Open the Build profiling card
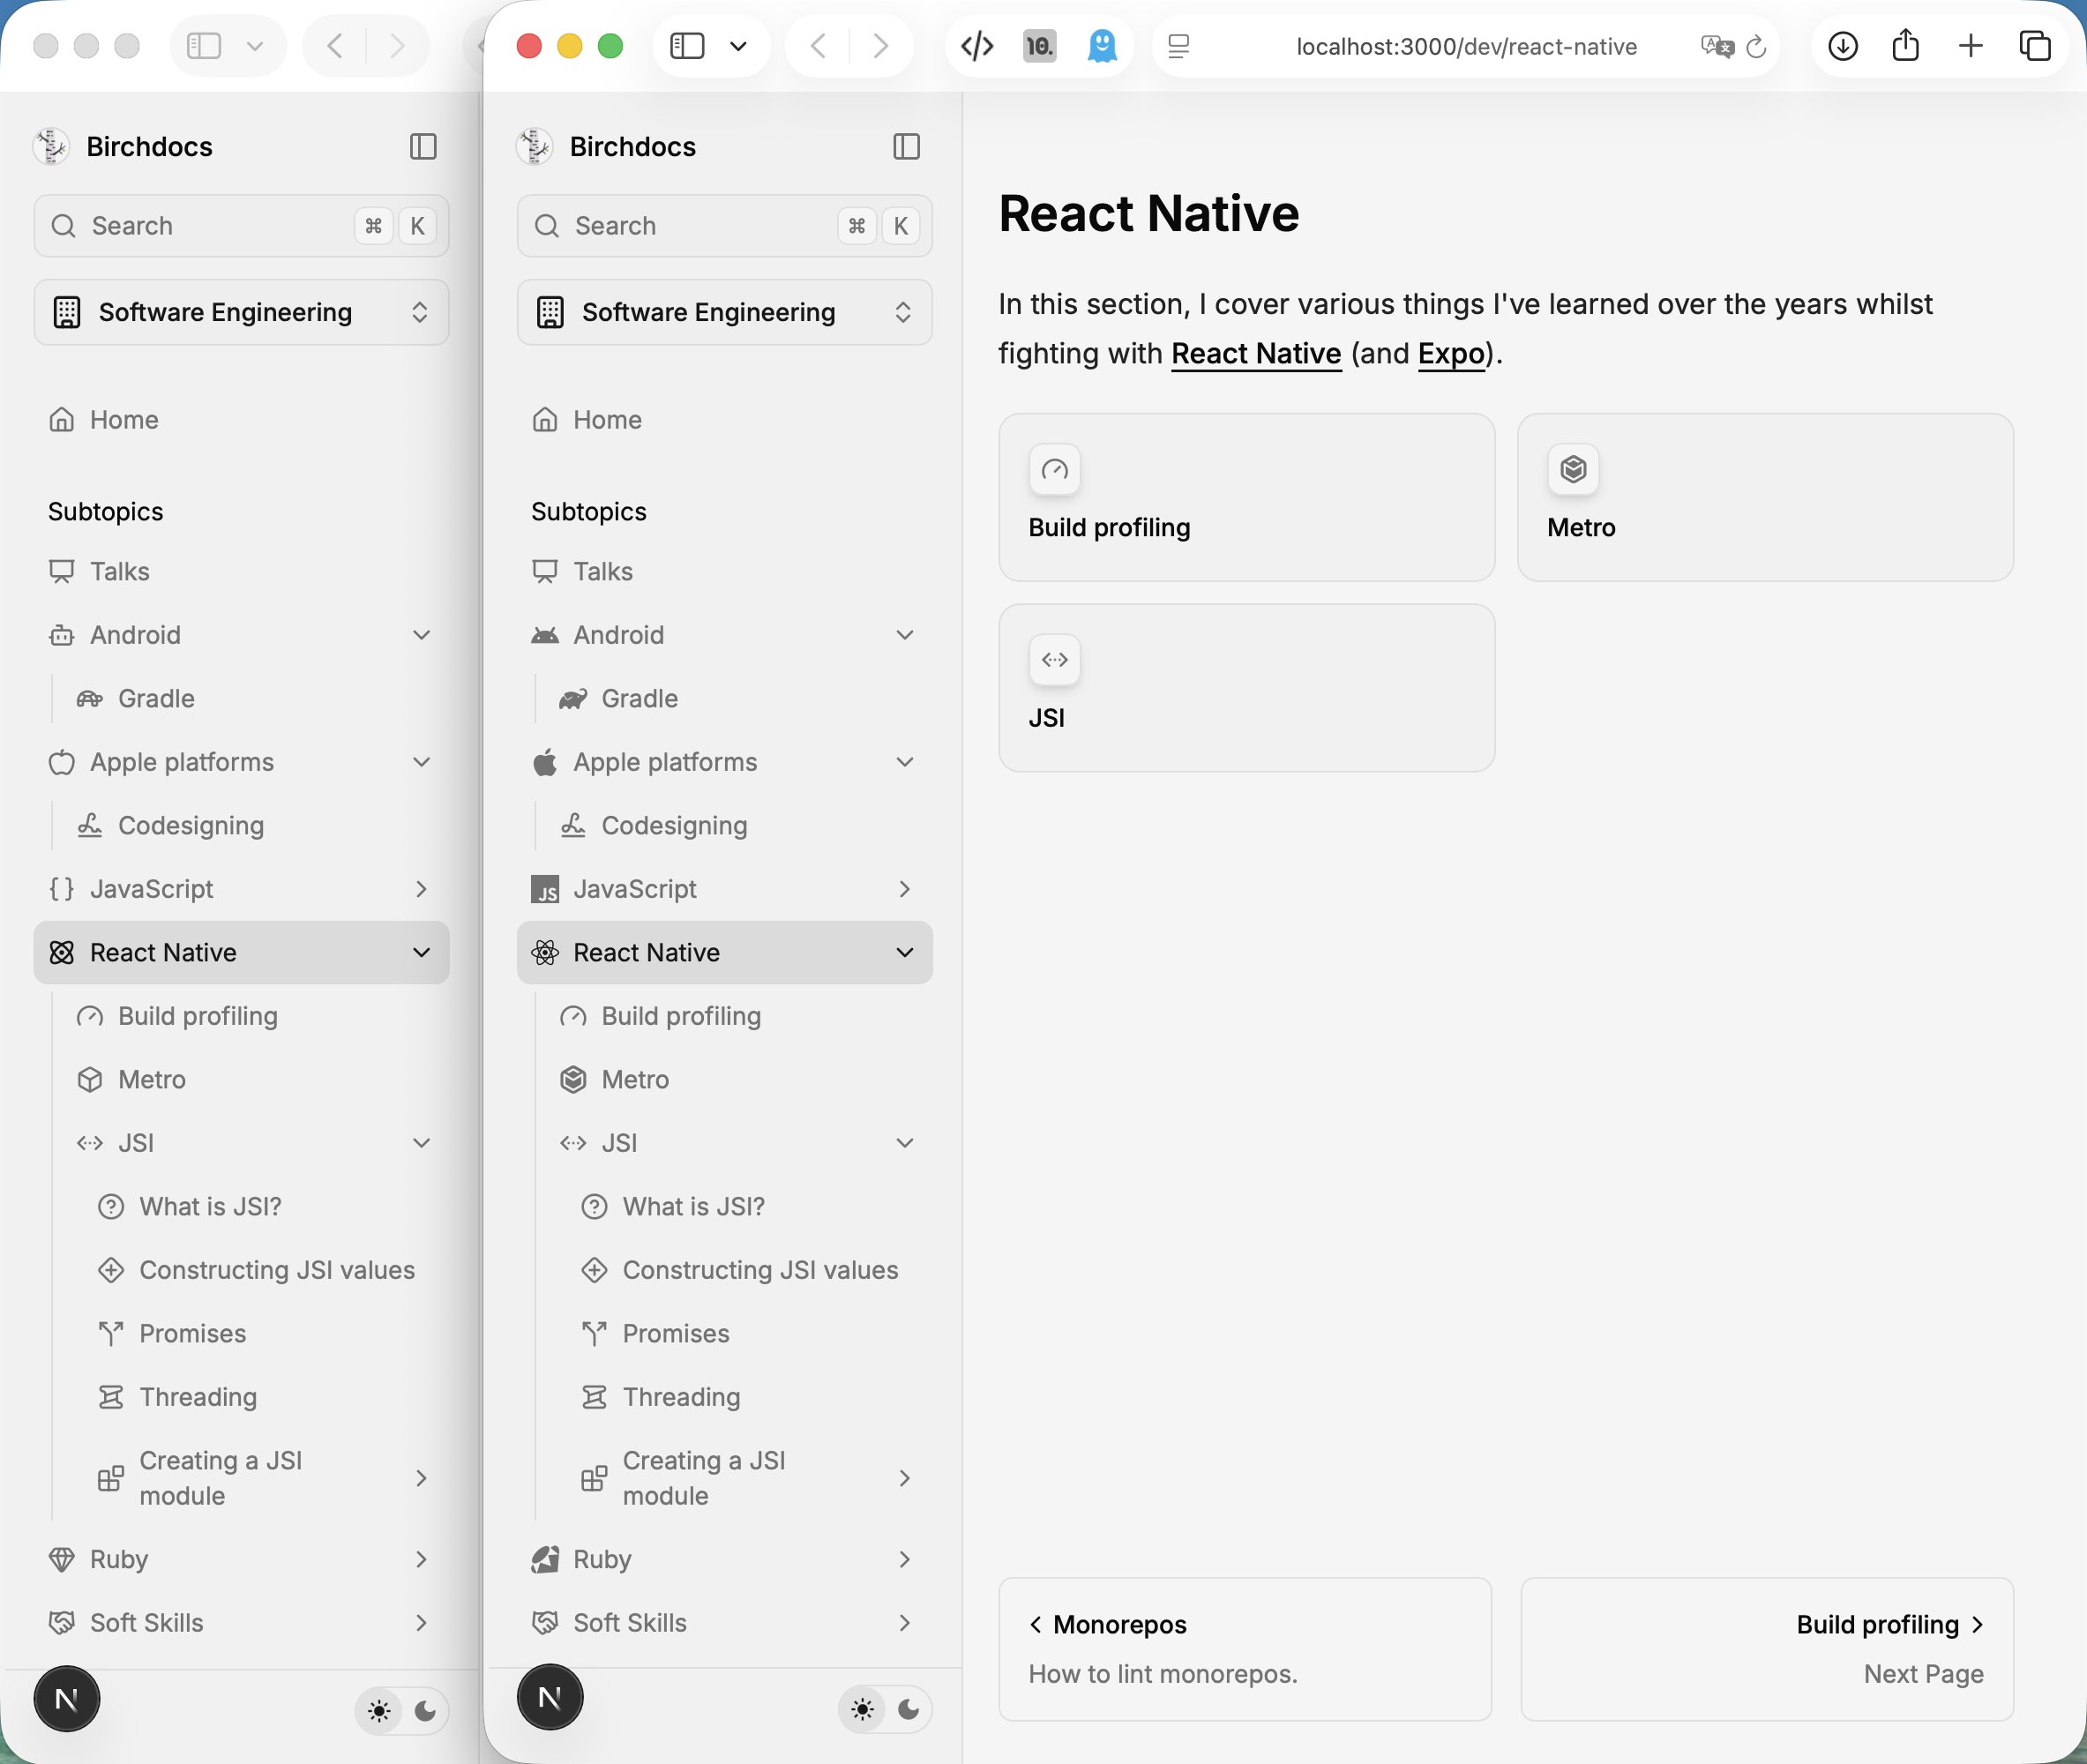2087x1764 pixels. coord(1247,497)
